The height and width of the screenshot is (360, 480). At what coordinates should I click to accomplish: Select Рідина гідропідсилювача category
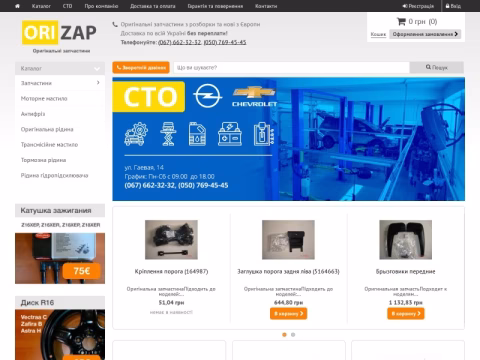click(54, 175)
